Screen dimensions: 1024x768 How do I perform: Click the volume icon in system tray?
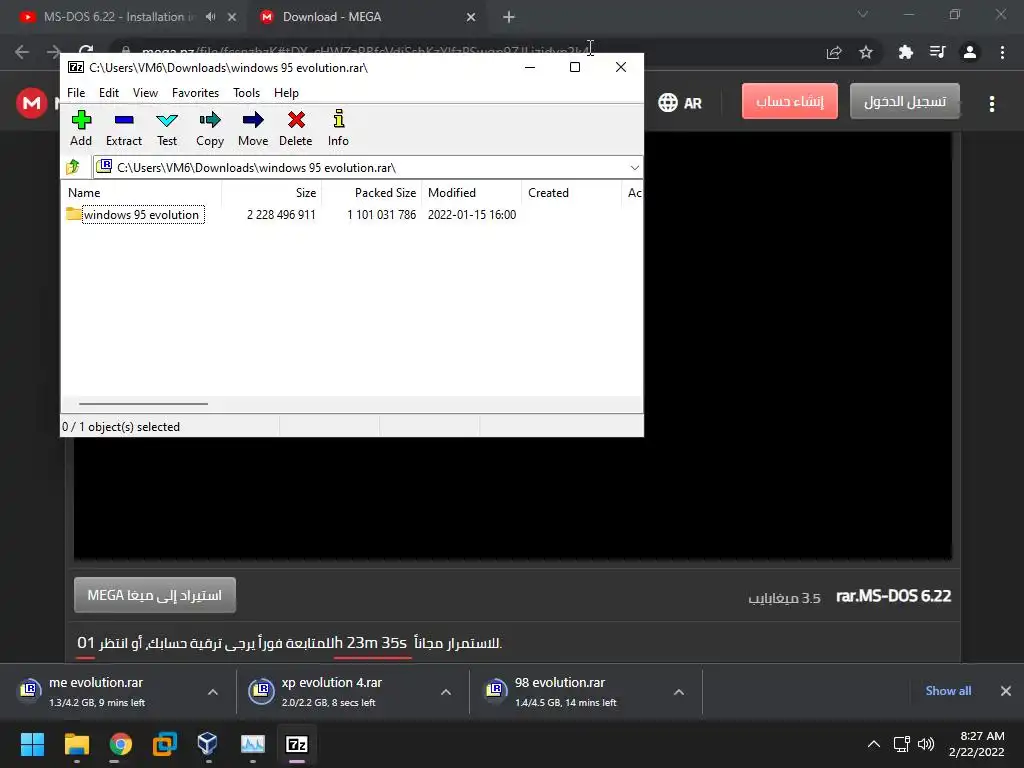(925, 744)
